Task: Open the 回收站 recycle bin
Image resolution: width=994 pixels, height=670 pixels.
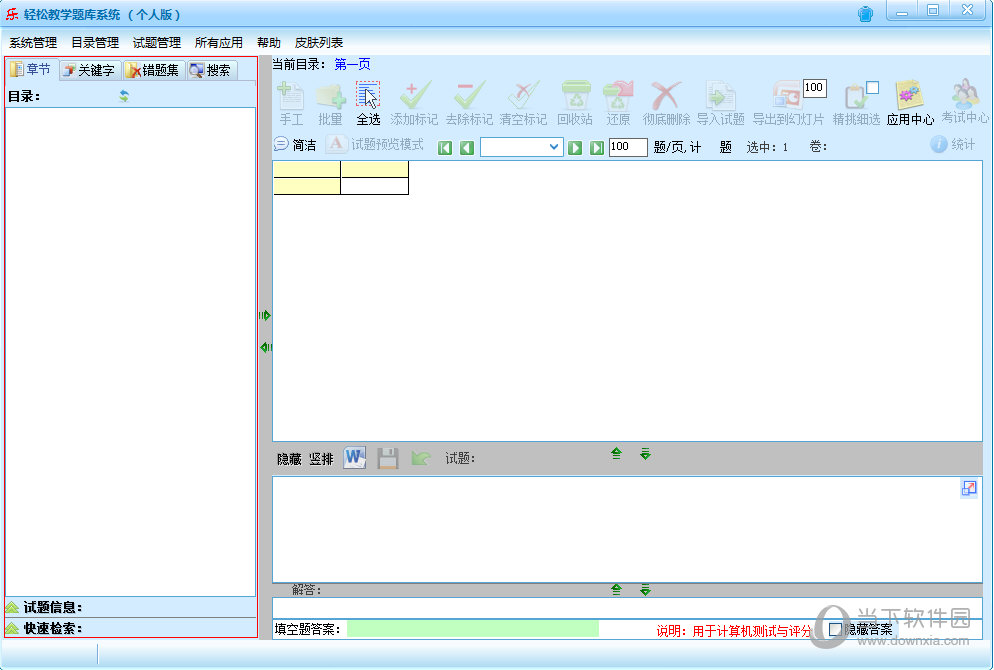Action: tap(575, 104)
